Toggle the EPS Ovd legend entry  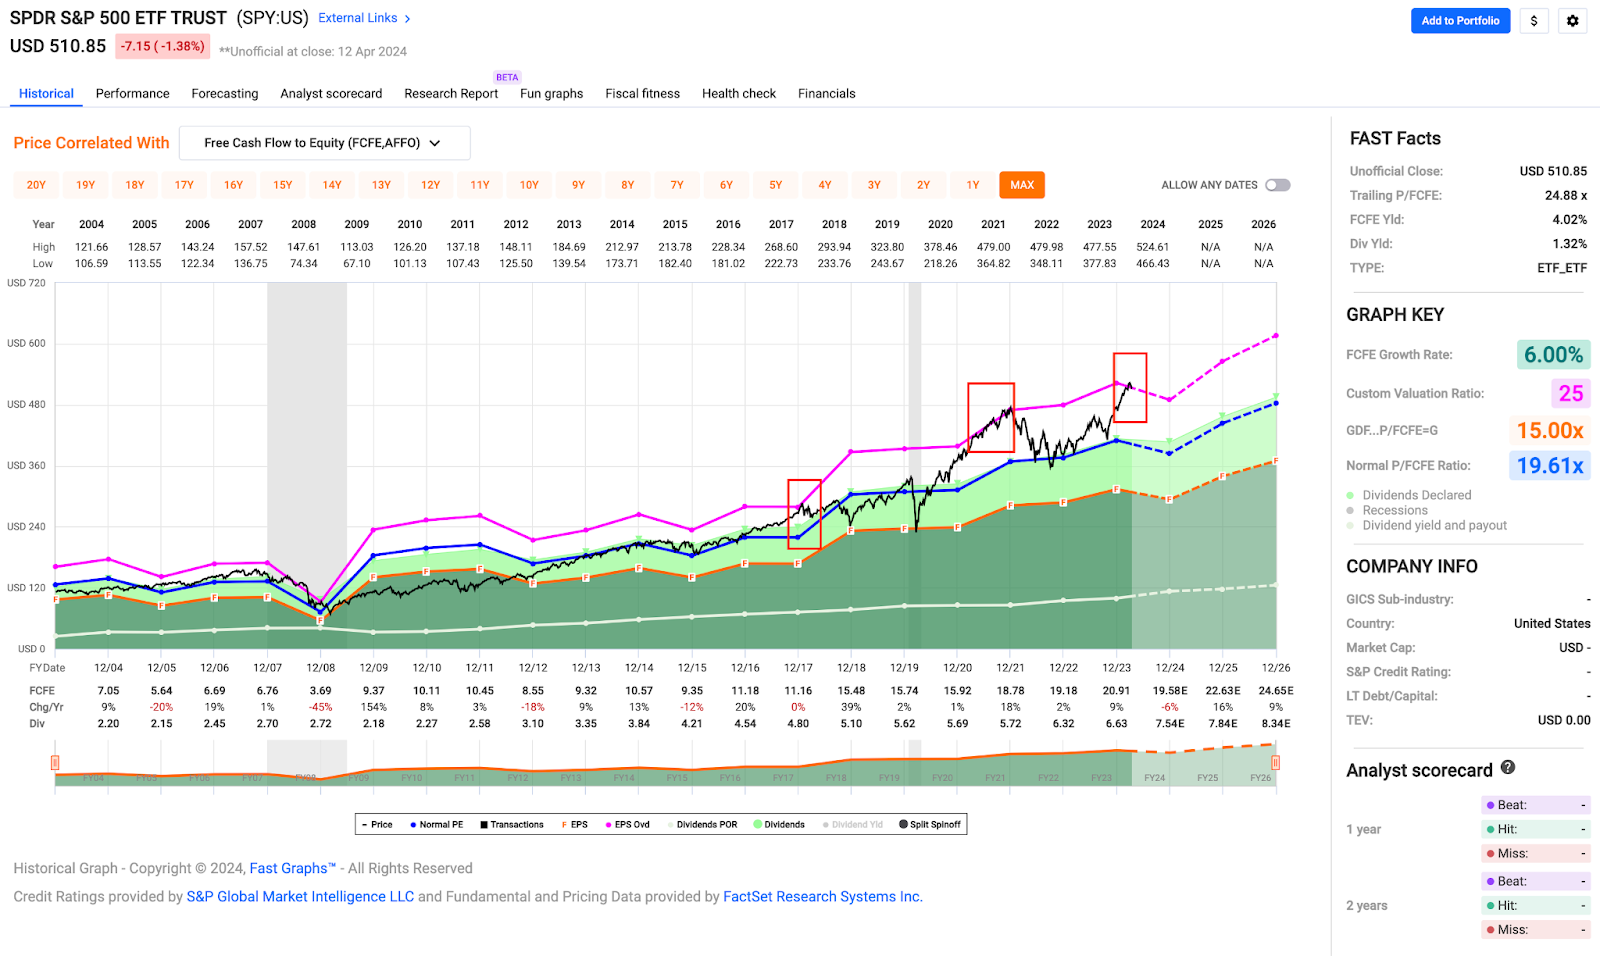click(627, 825)
